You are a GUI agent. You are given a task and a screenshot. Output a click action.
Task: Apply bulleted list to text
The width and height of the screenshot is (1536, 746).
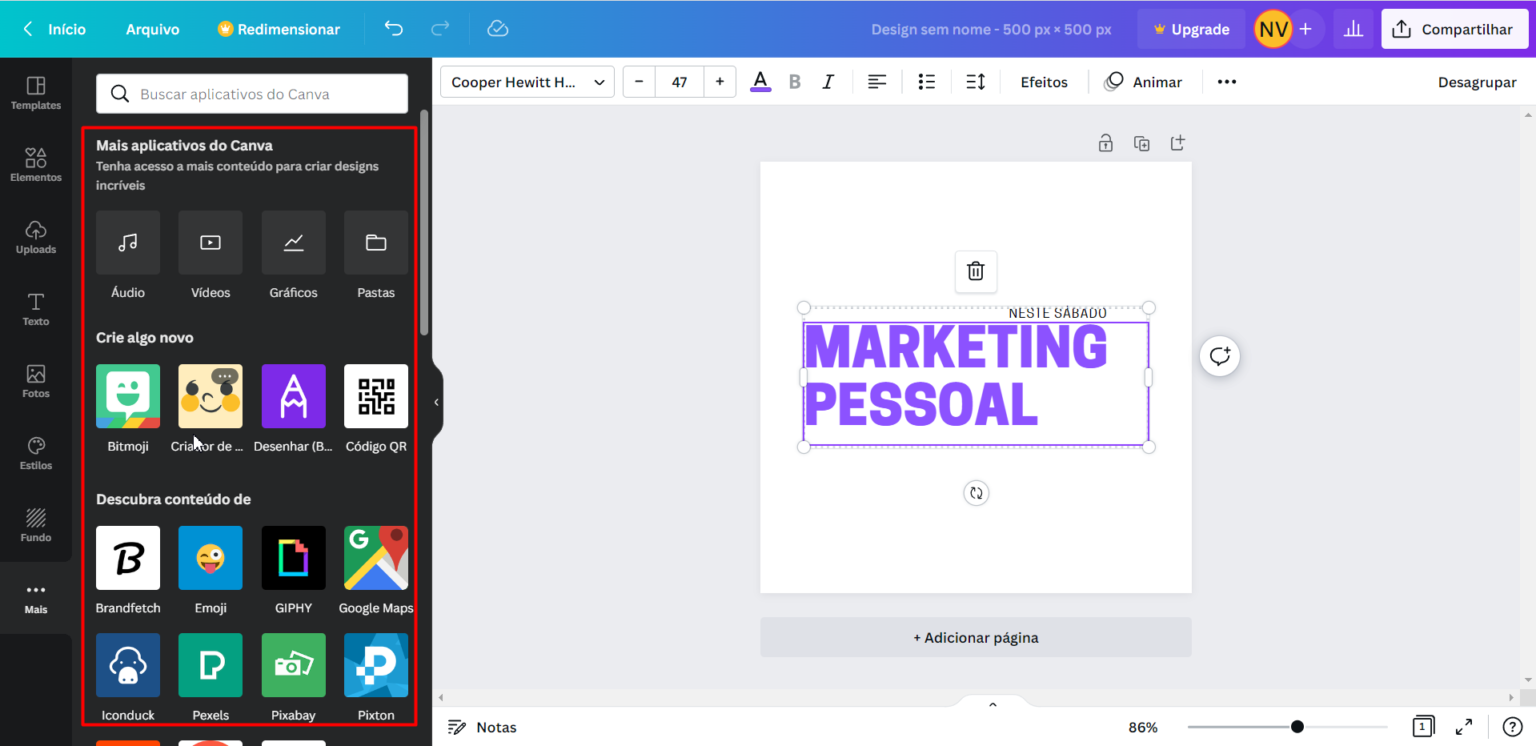click(927, 82)
